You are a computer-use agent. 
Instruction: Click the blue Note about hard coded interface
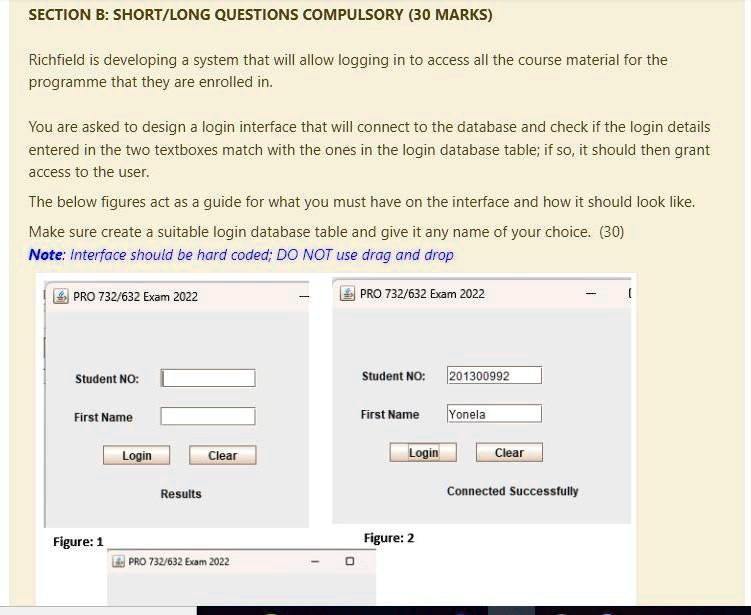[x=241, y=255]
